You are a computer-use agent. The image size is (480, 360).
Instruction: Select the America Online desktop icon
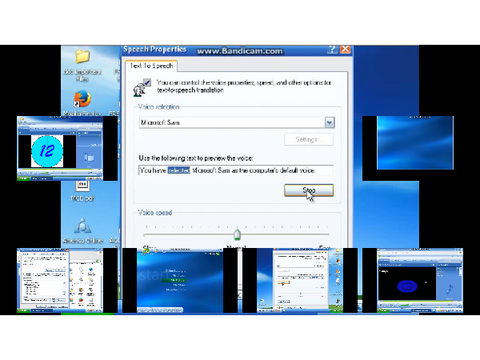(x=82, y=231)
